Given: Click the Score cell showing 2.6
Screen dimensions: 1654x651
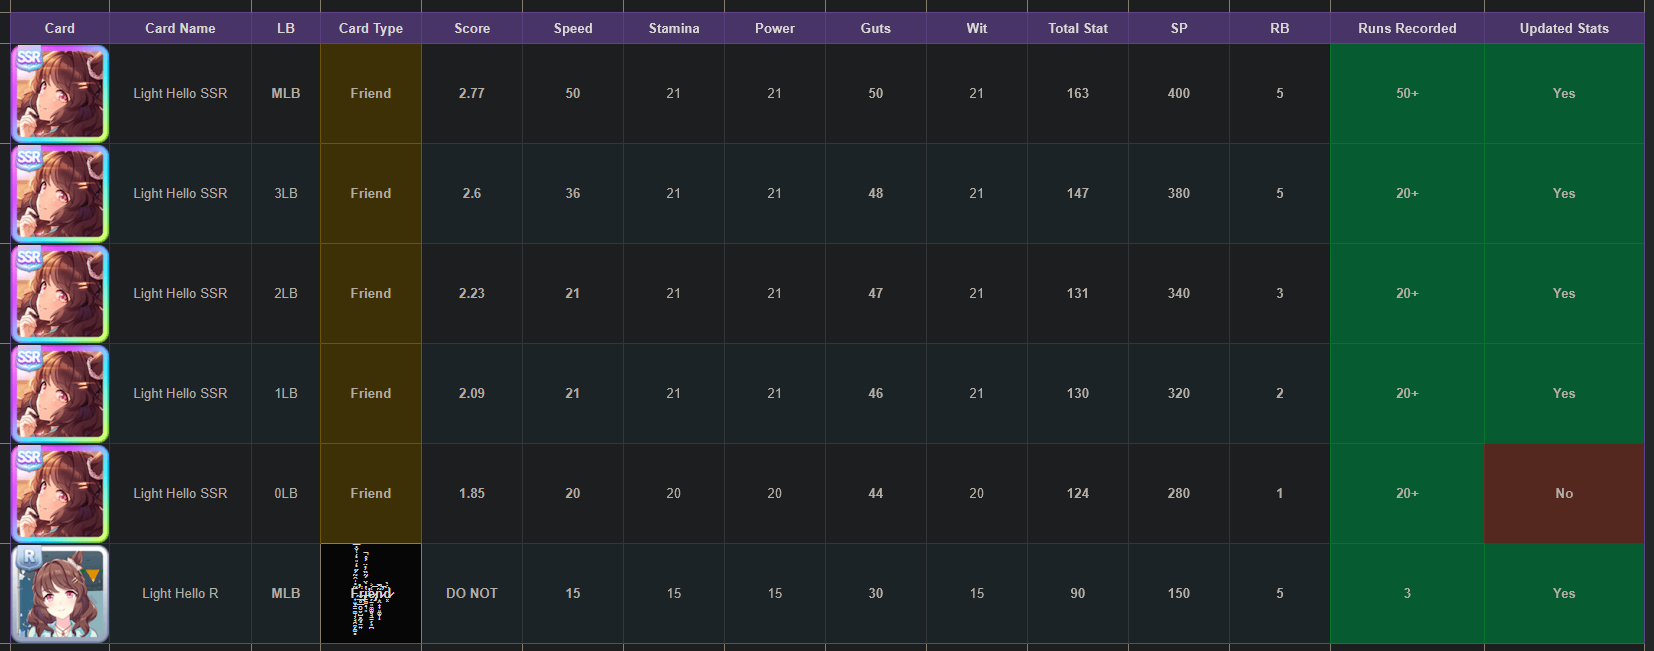Looking at the screenshot, I should pos(472,193).
